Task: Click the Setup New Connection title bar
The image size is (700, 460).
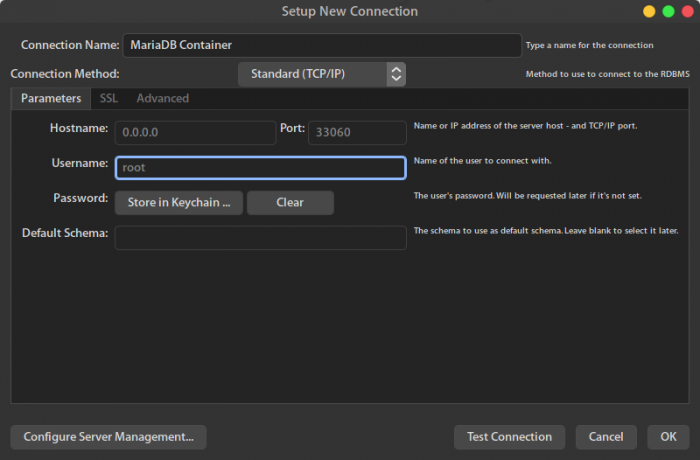Action: (350, 11)
